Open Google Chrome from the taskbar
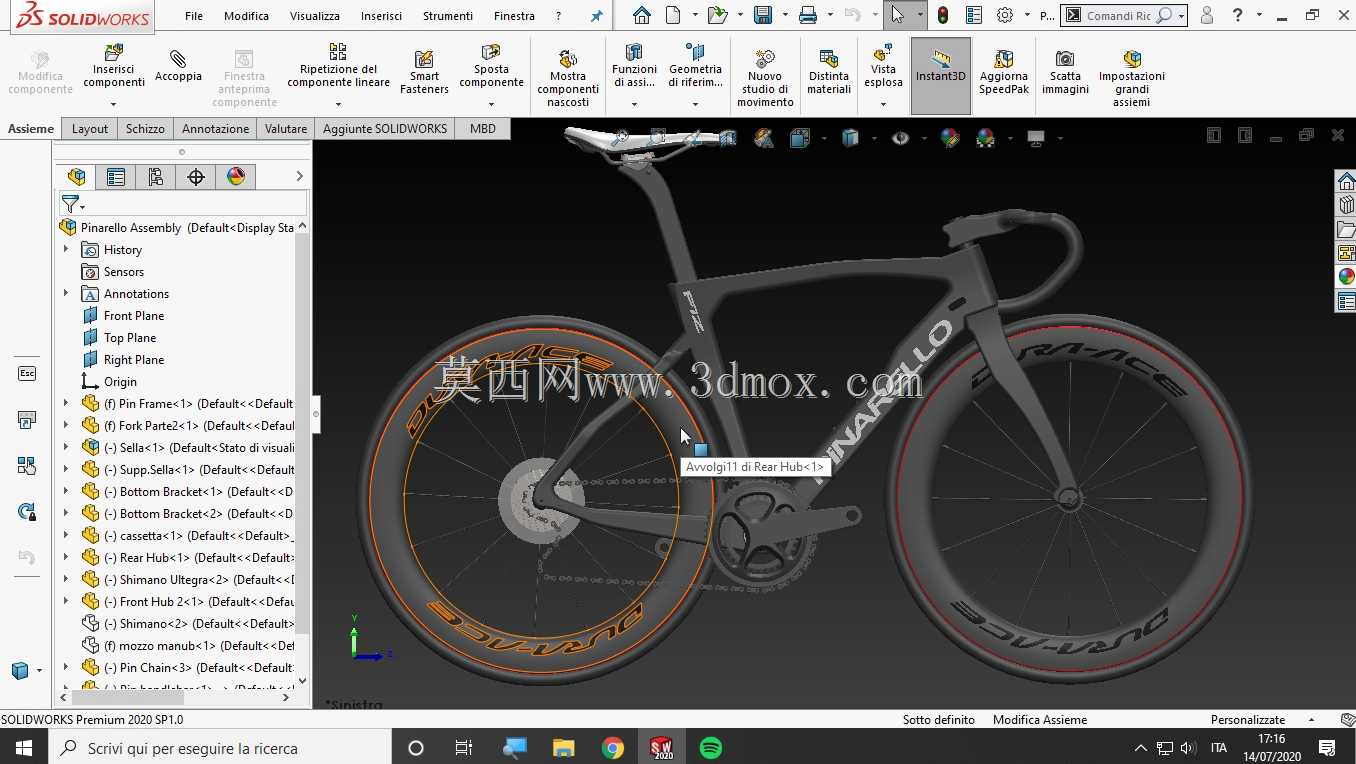Screen dimensions: 1356x764 point(613,748)
